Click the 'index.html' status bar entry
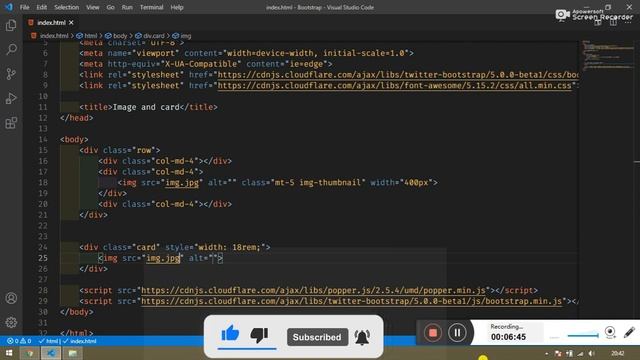Screen dimensions: 640x360 80,341
